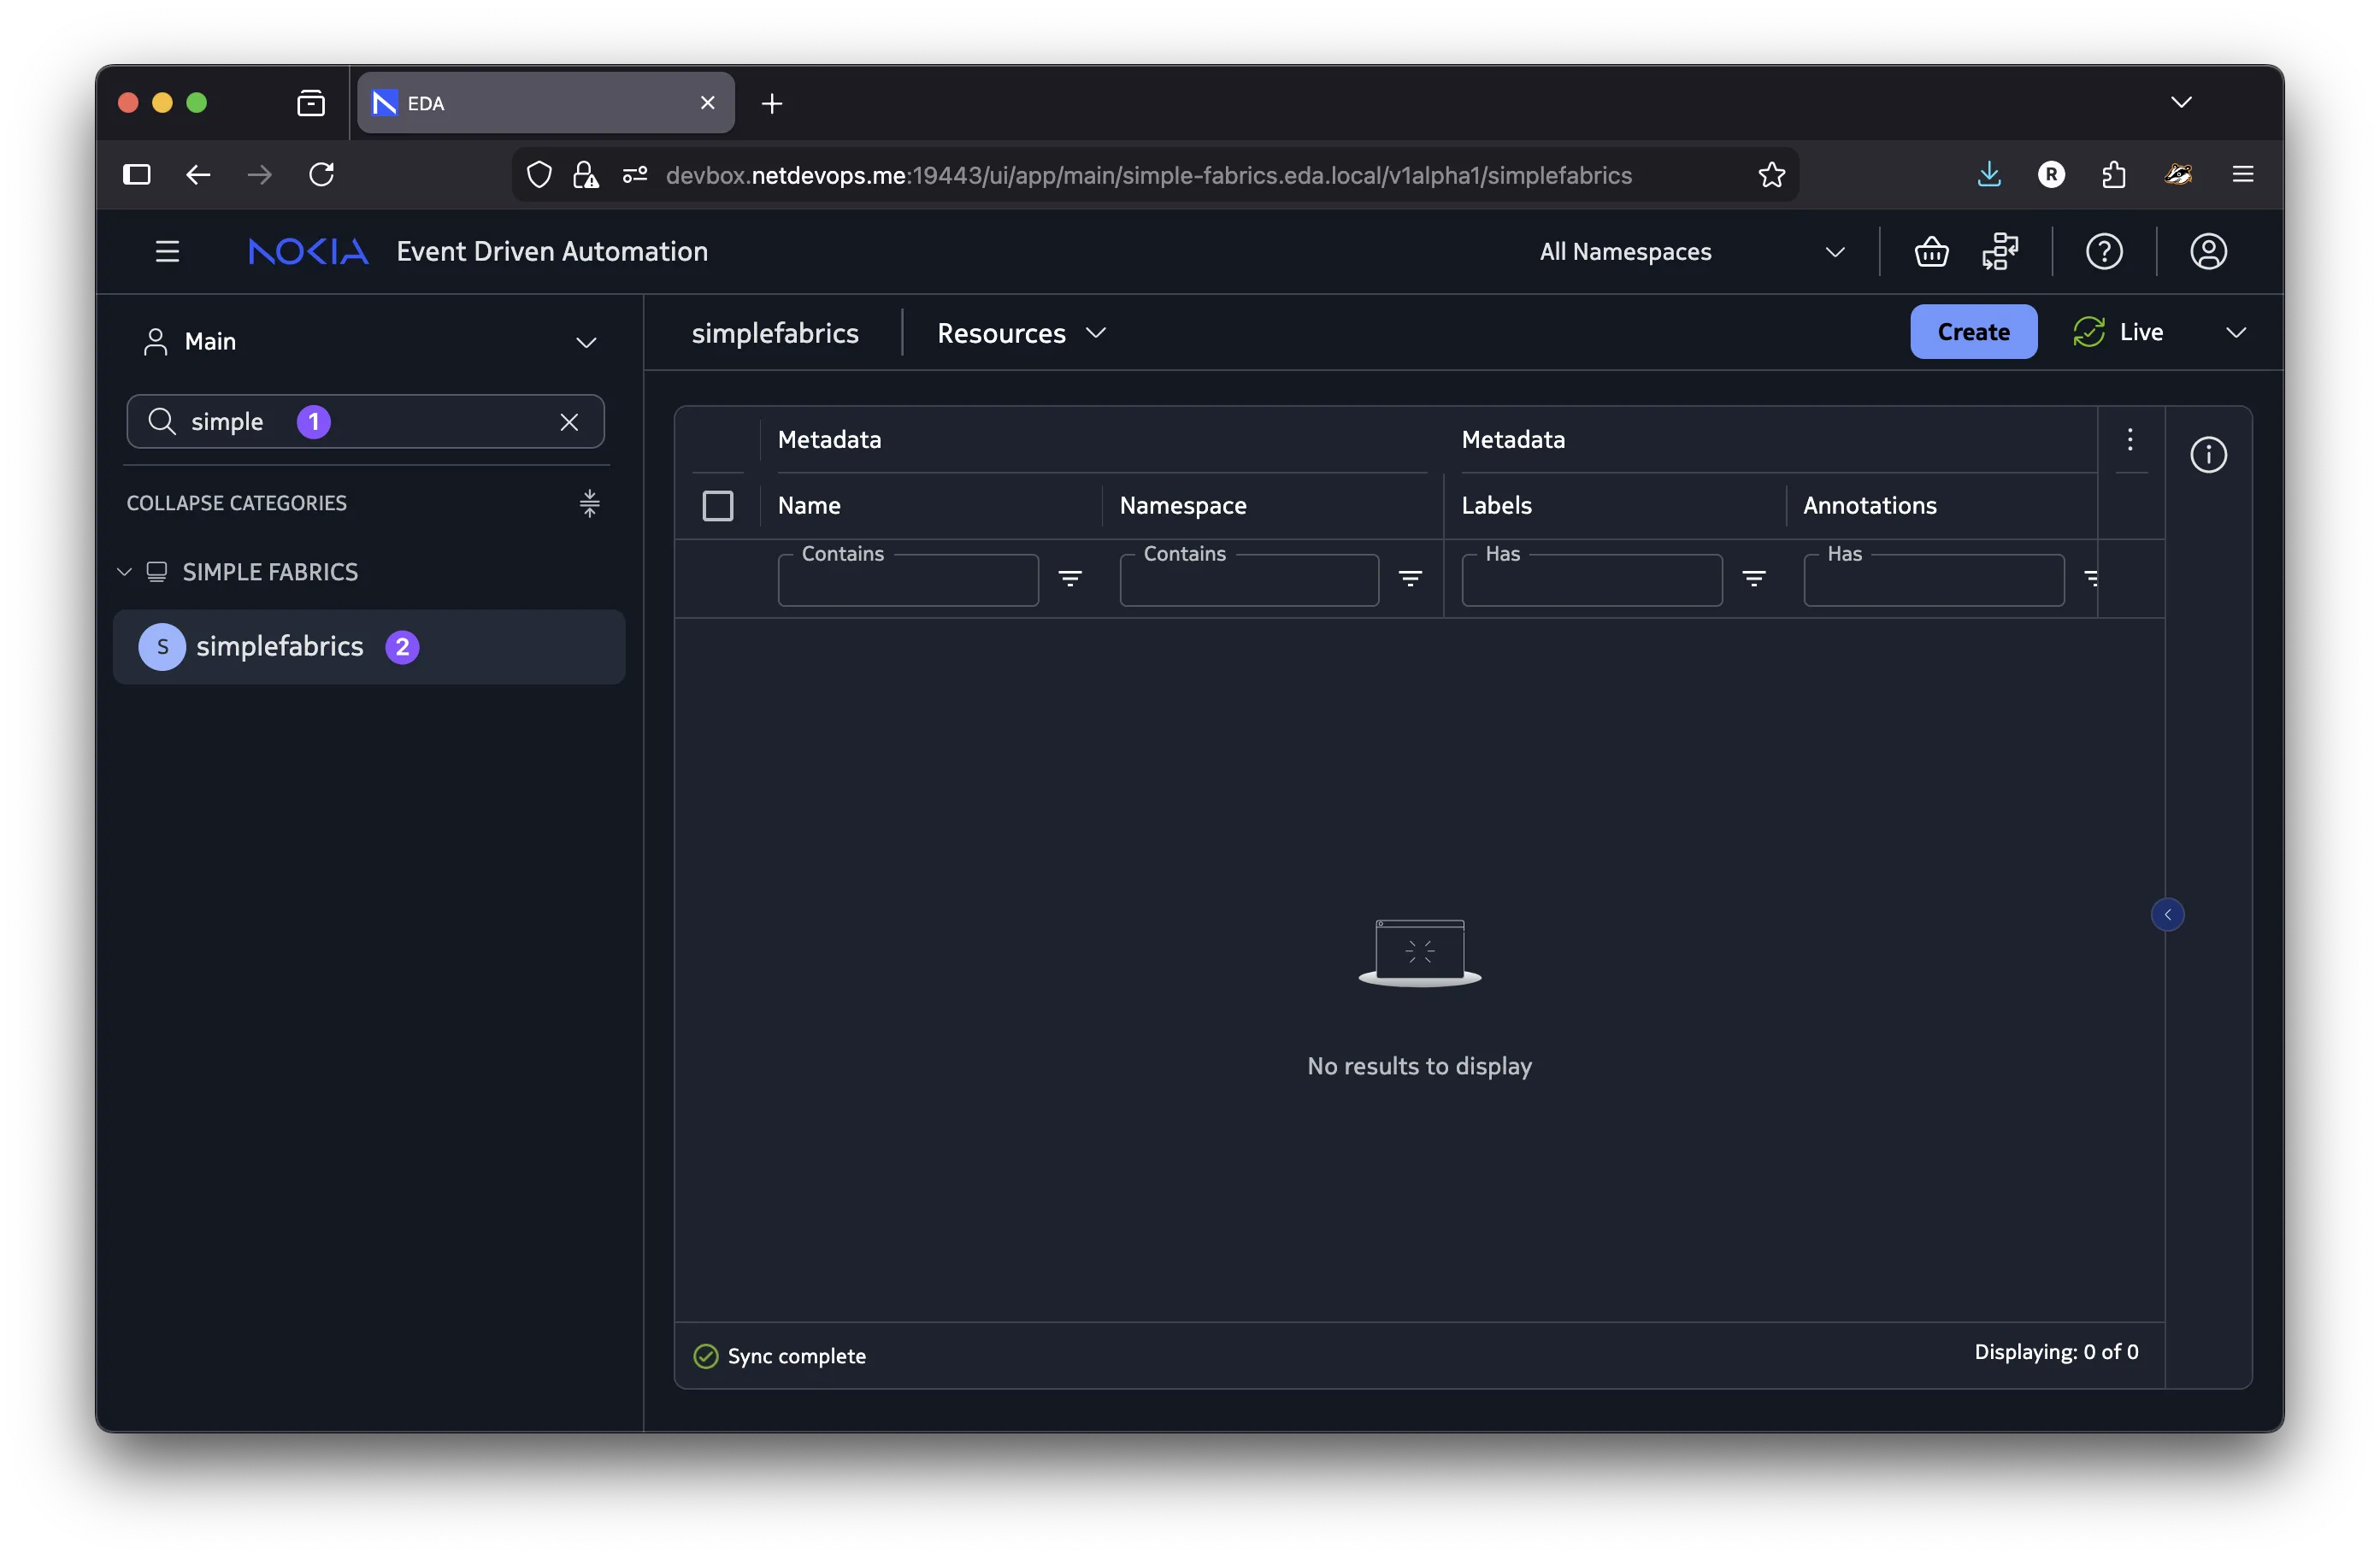2380x1559 pixels.
Task: Click the Annotations Has filter field
Action: (1933, 580)
